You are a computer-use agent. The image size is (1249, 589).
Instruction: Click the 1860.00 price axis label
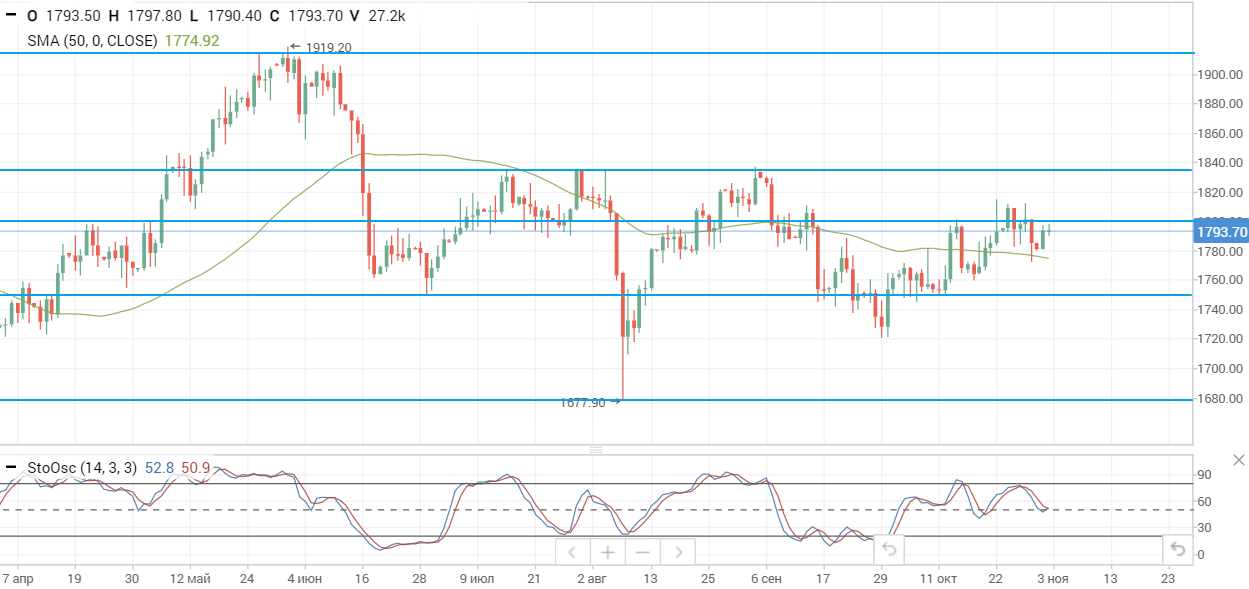[1221, 134]
